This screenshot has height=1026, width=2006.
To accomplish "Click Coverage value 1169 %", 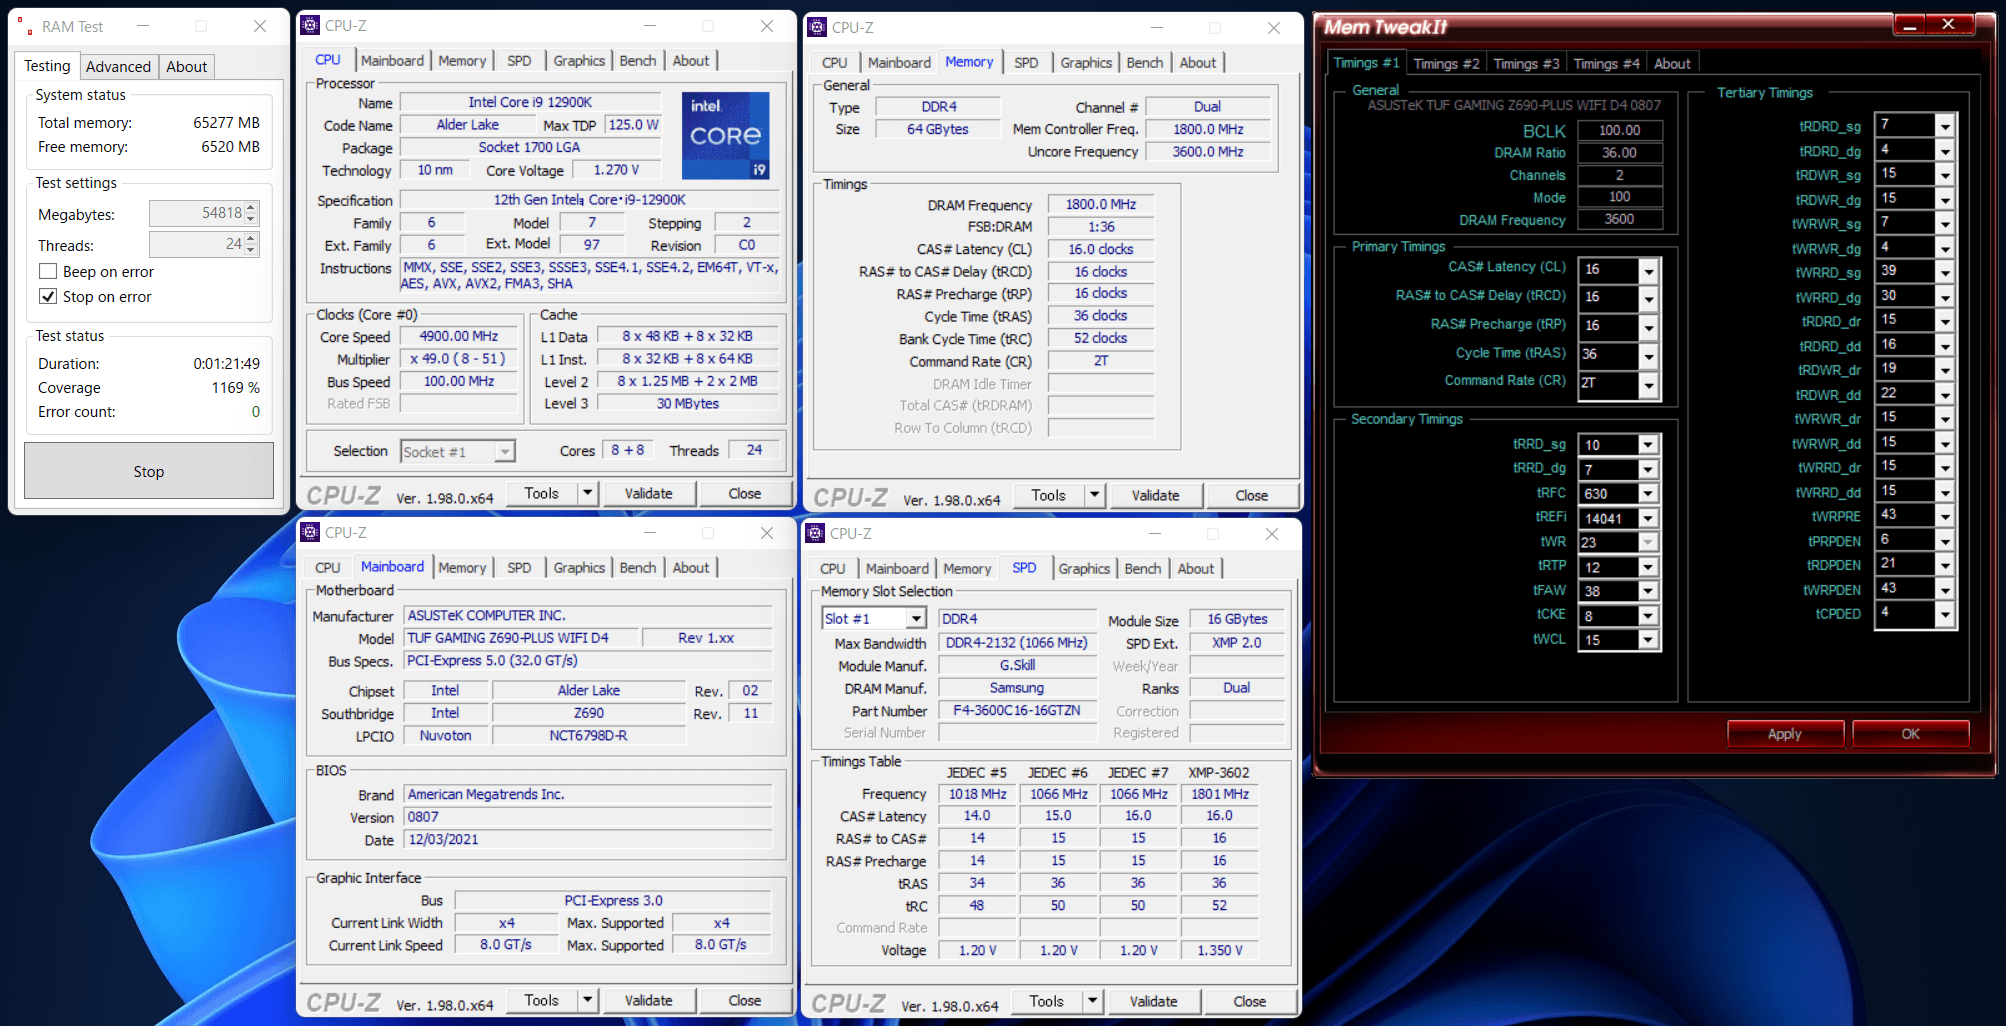I will [235, 388].
